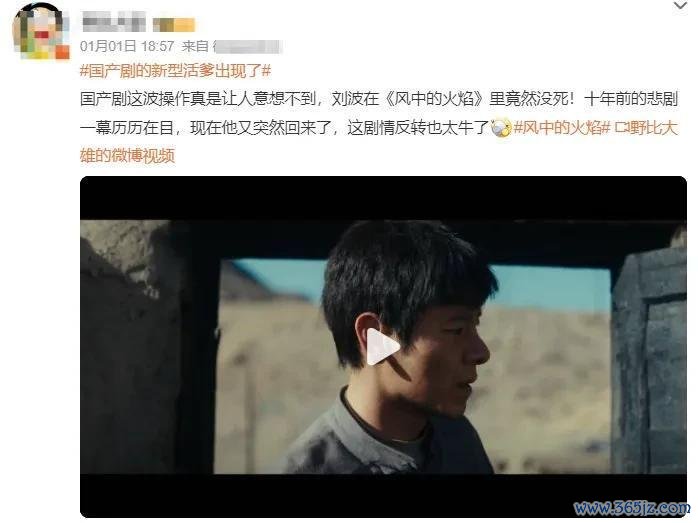Open the 01月01日 18:57 timestamp link

coord(127,46)
